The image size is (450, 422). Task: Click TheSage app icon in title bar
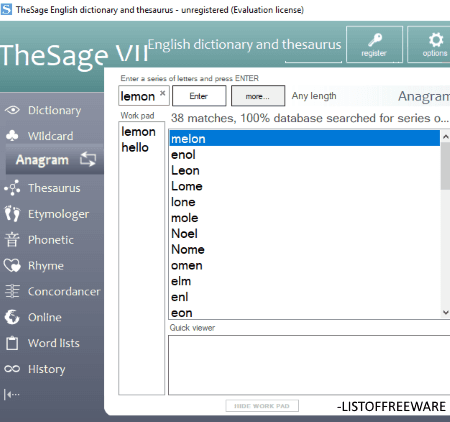tap(6, 9)
